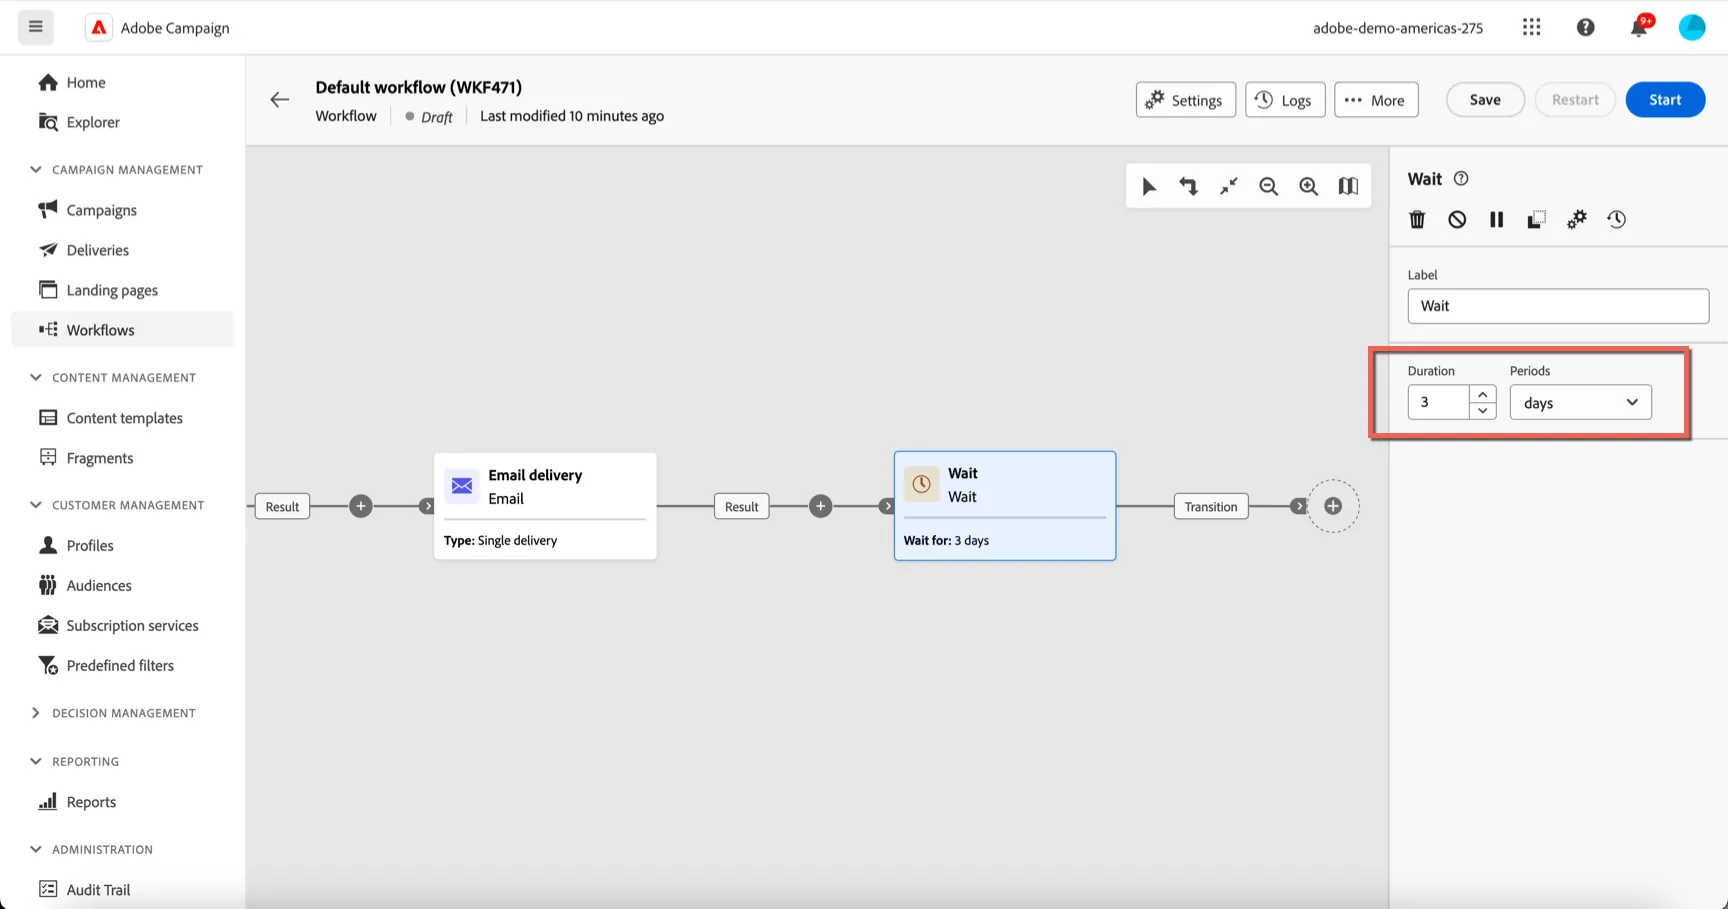Toggle the canvas minimap icon
This screenshot has width=1728, height=909.
[x=1348, y=186]
